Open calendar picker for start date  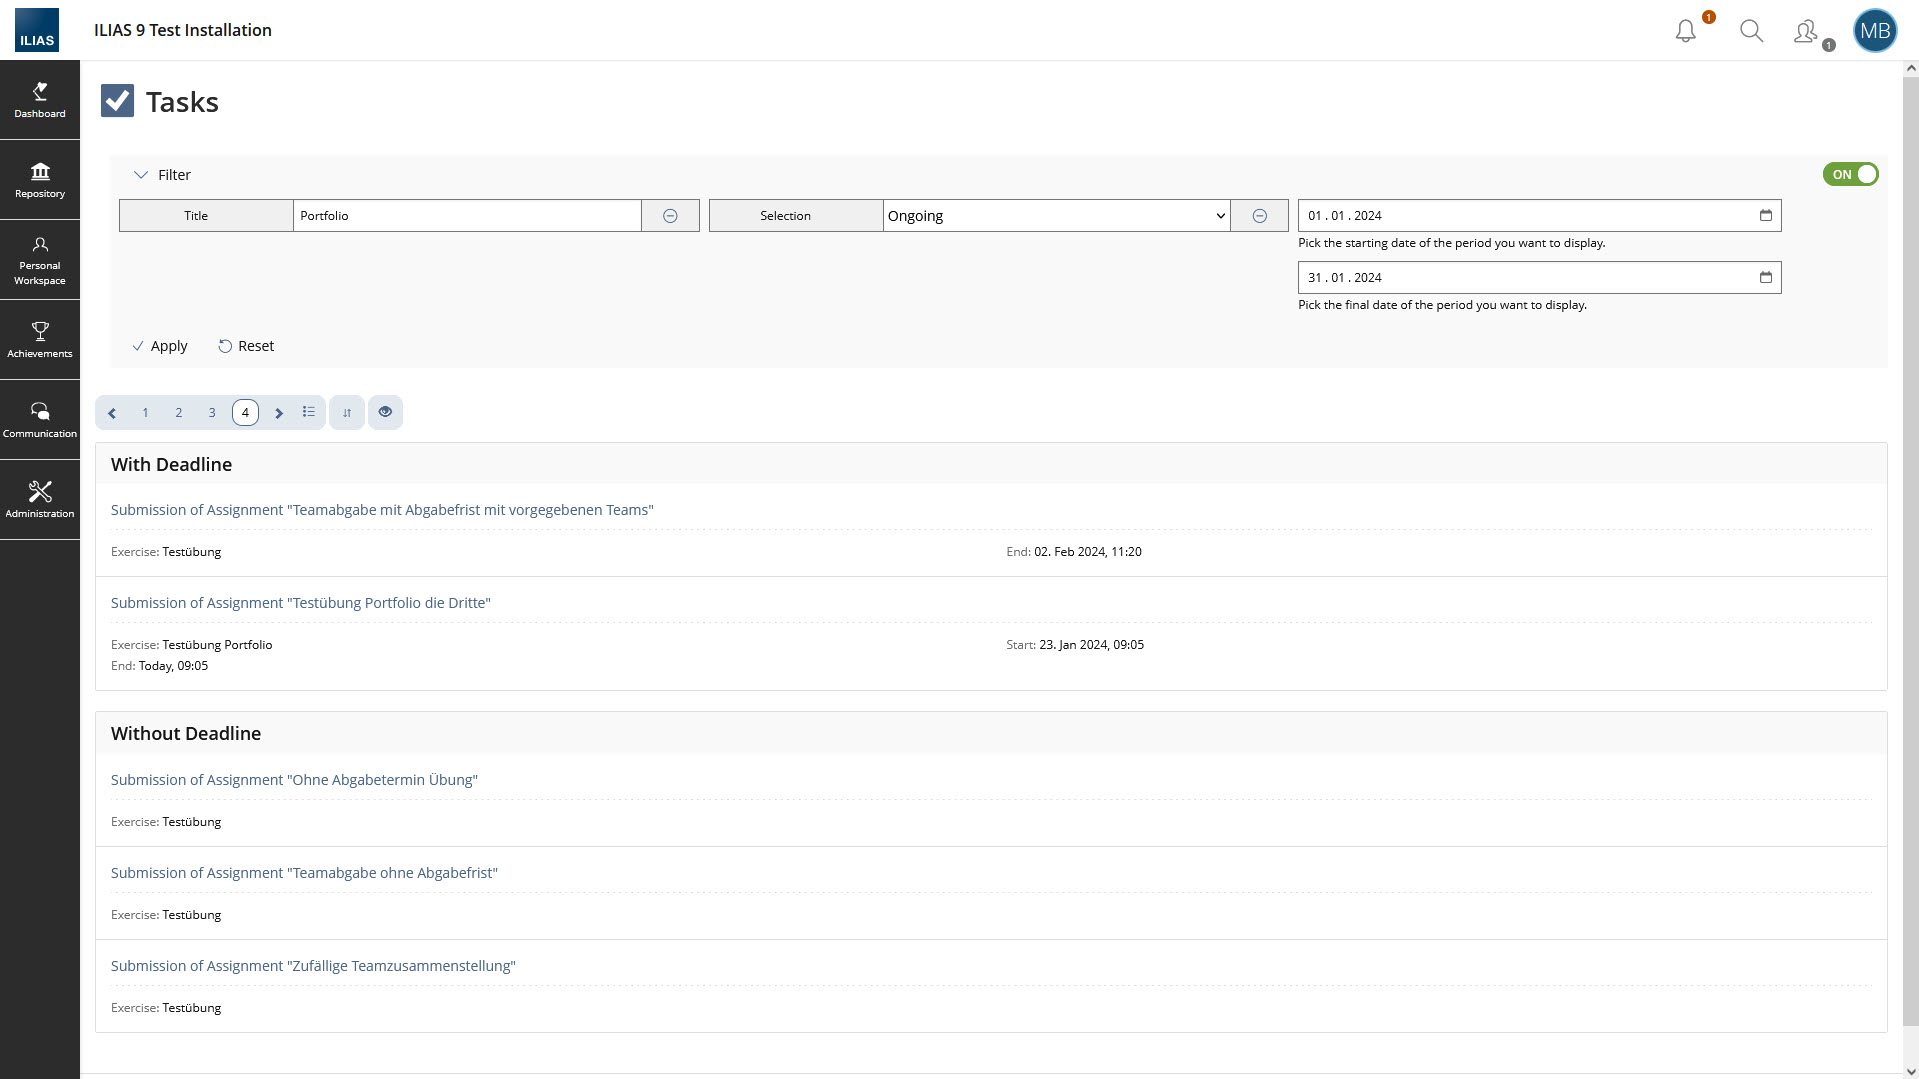pyautogui.click(x=1765, y=216)
